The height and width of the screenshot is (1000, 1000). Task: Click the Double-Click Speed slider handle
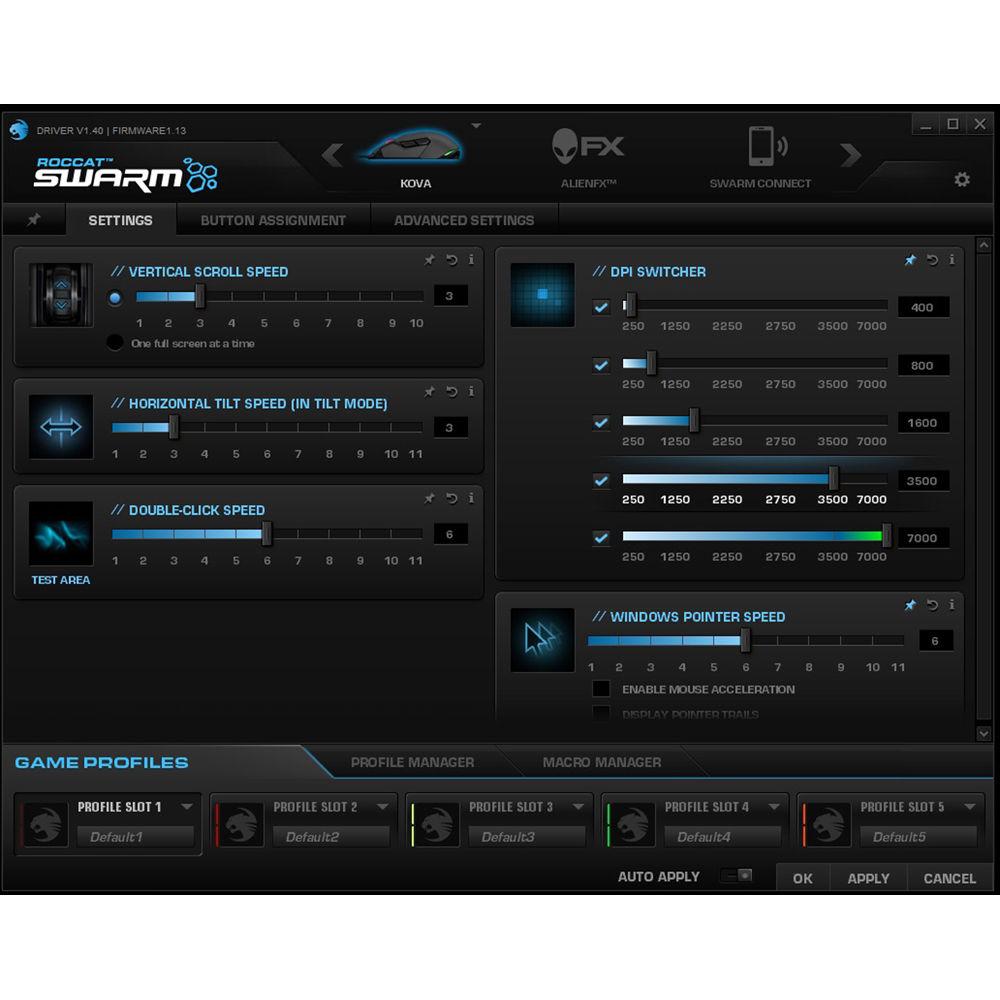pos(267,535)
